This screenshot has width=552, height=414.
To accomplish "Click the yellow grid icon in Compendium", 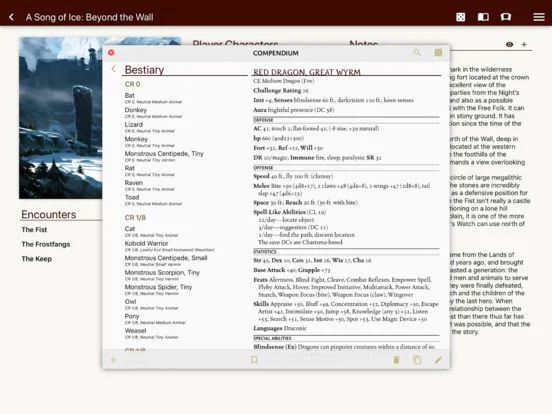I will click(x=438, y=52).
